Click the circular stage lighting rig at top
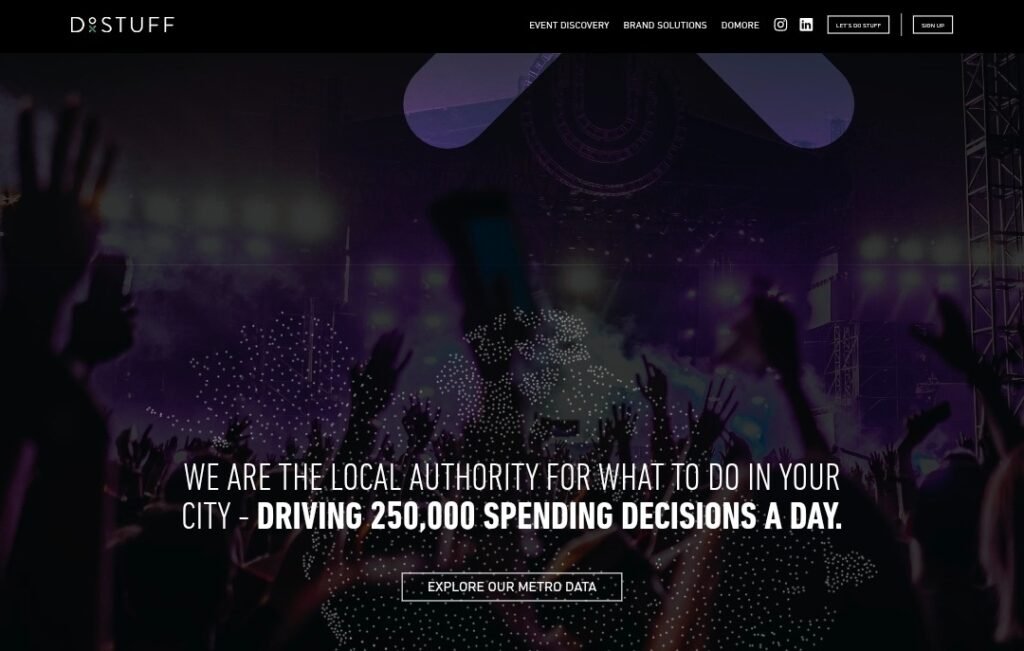The image size is (1024, 651). (604, 124)
